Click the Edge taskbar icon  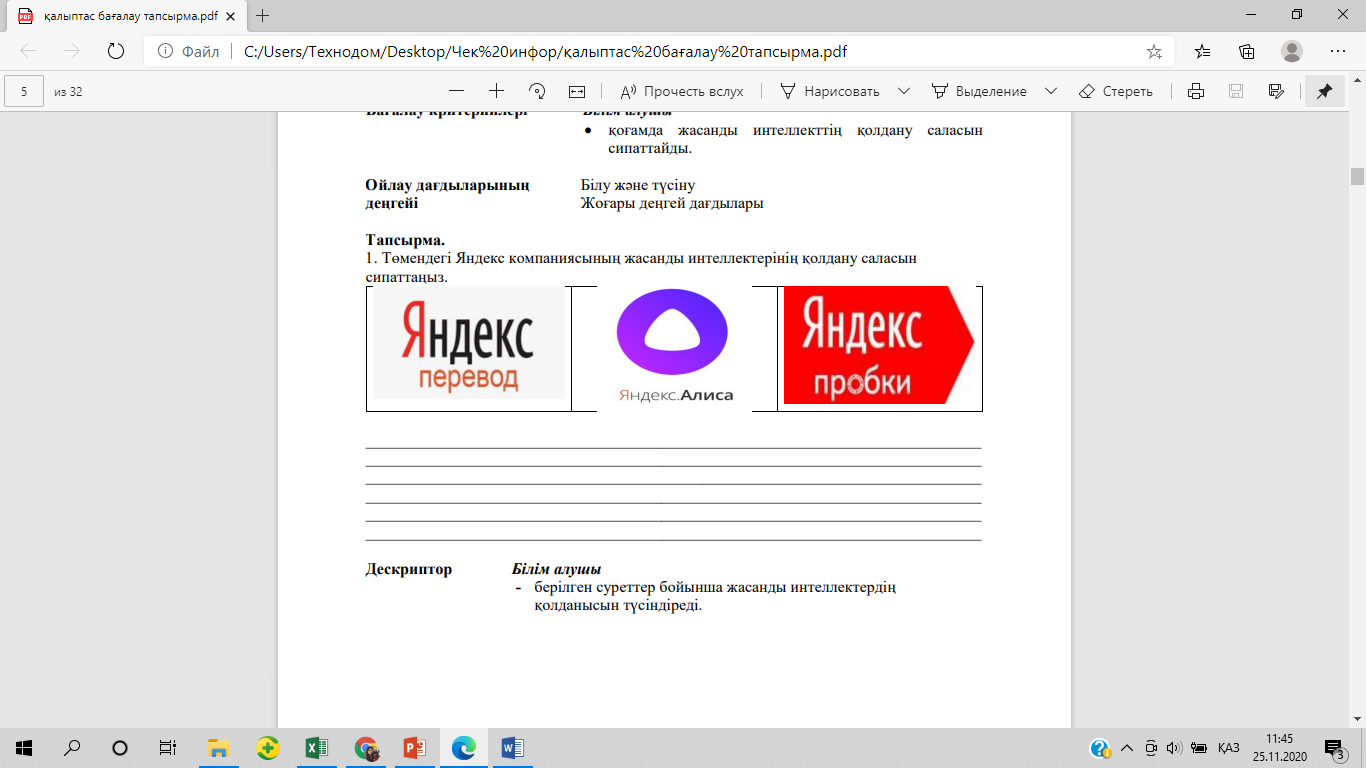click(463, 748)
